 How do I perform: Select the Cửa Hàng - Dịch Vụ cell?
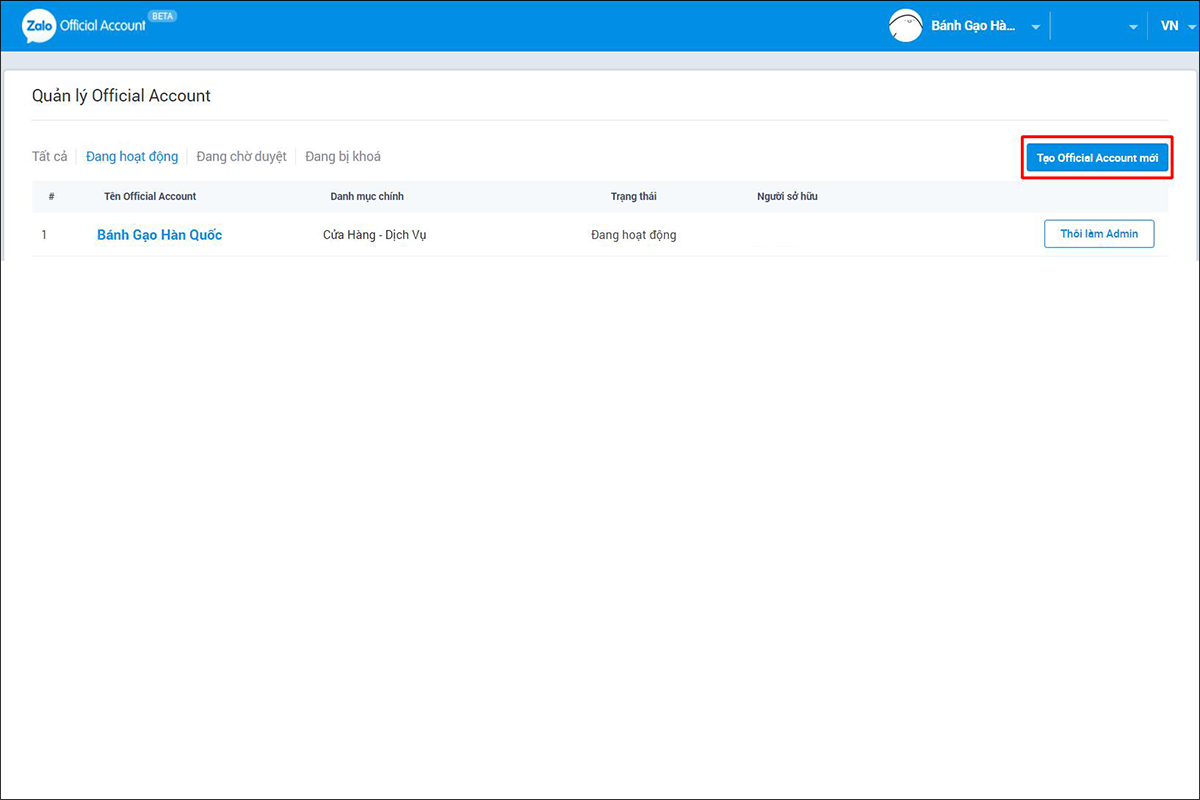point(375,236)
